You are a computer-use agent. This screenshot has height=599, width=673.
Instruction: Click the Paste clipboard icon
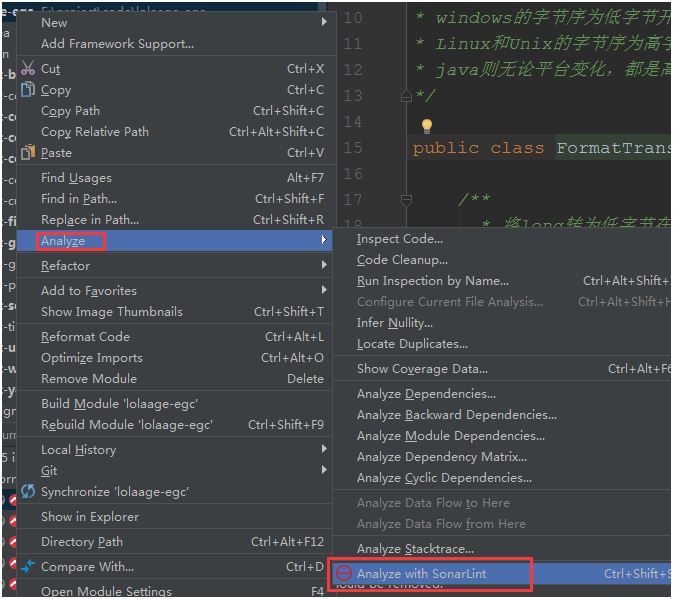28,152
